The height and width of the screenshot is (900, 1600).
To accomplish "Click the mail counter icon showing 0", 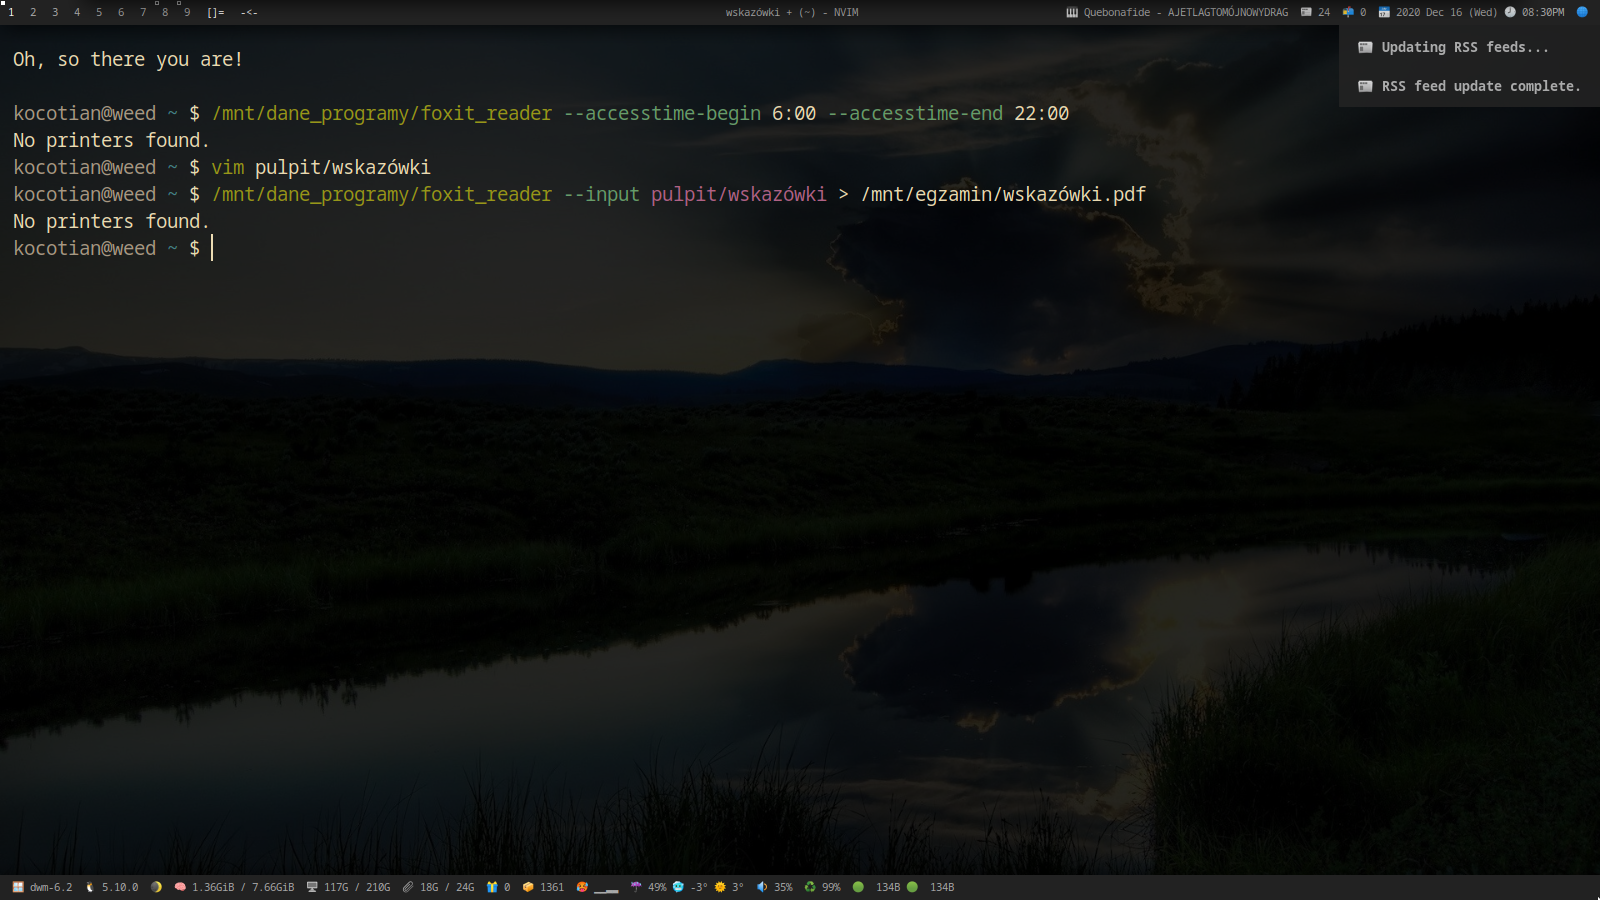I will pos(1348,12).
